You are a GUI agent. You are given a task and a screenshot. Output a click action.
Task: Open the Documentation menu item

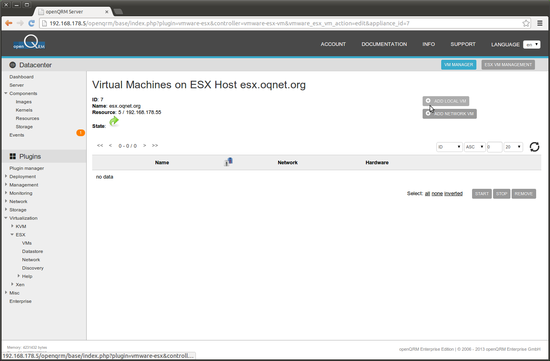pos(384,44)
